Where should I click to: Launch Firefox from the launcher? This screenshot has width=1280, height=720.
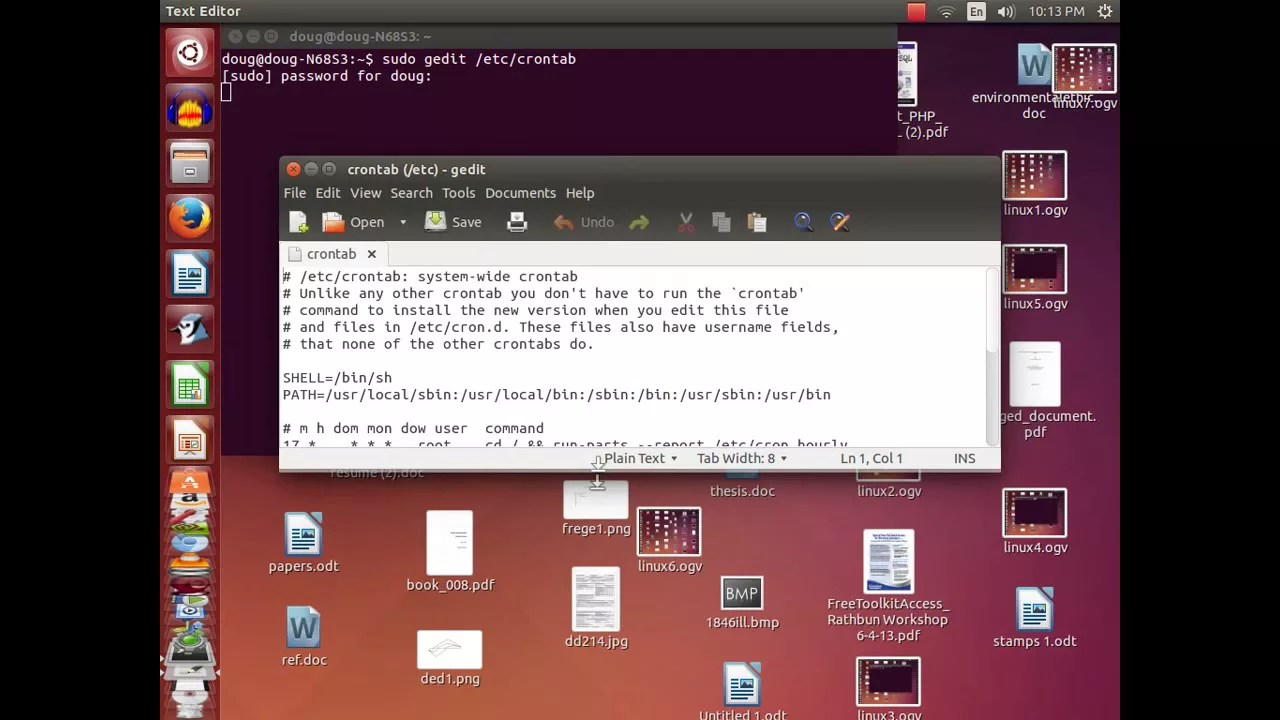tap(190, 218)
